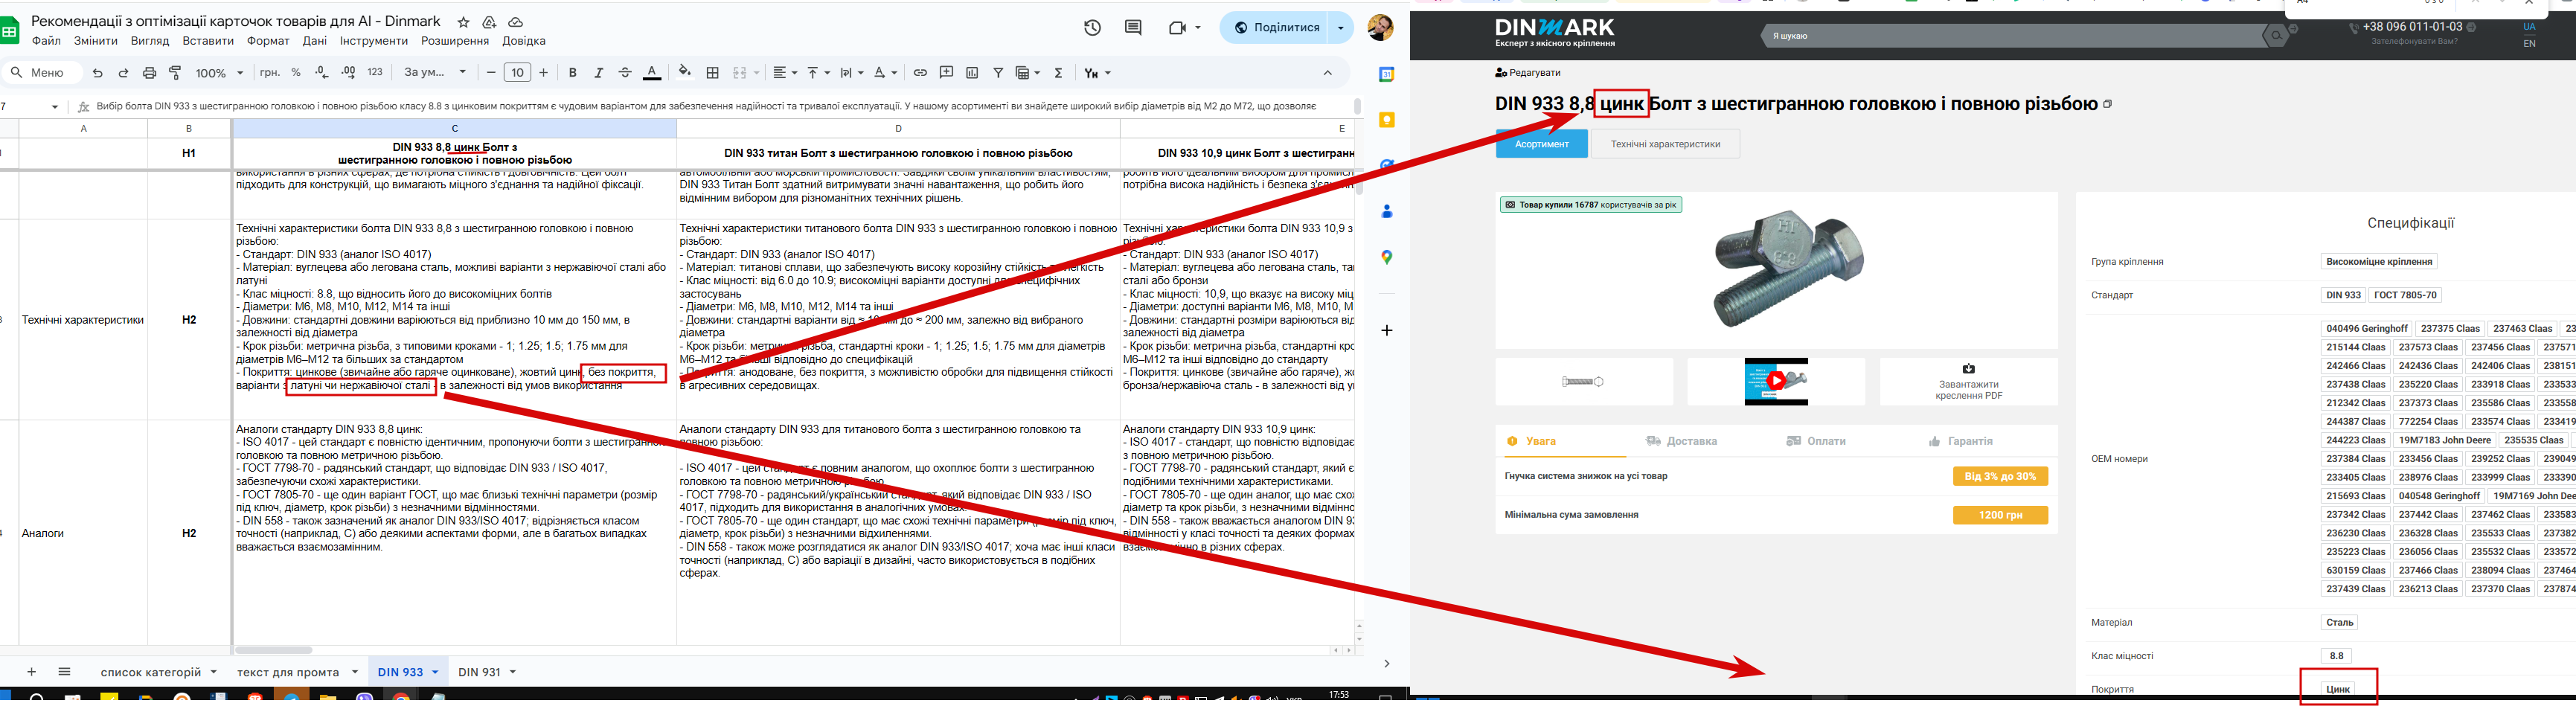Open text color picker (underlined A)

[652, 73]
